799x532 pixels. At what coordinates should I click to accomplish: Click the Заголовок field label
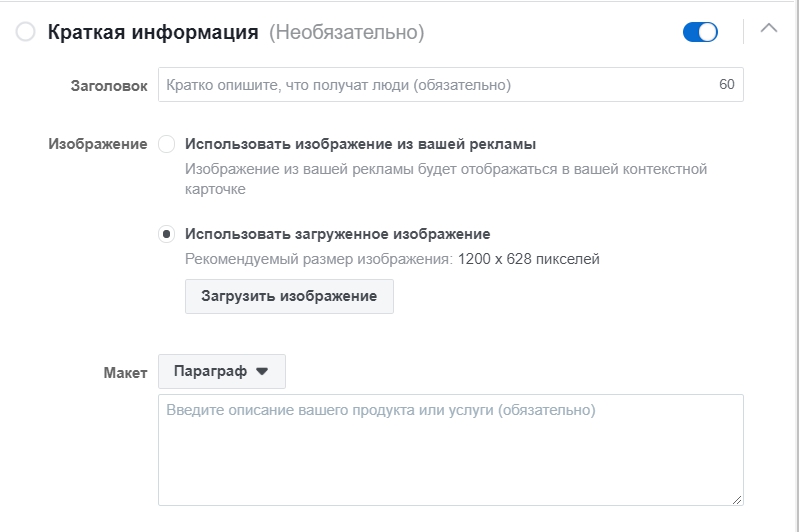109,86
